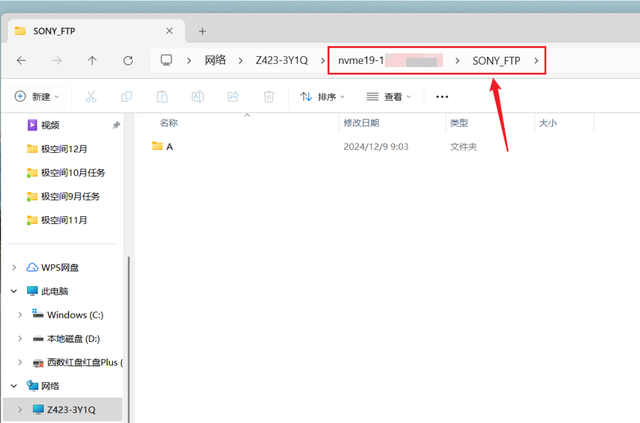This screenshot has height=423, width=640.
Task: Open the three-dot more options menu
Action: [442, 97]
